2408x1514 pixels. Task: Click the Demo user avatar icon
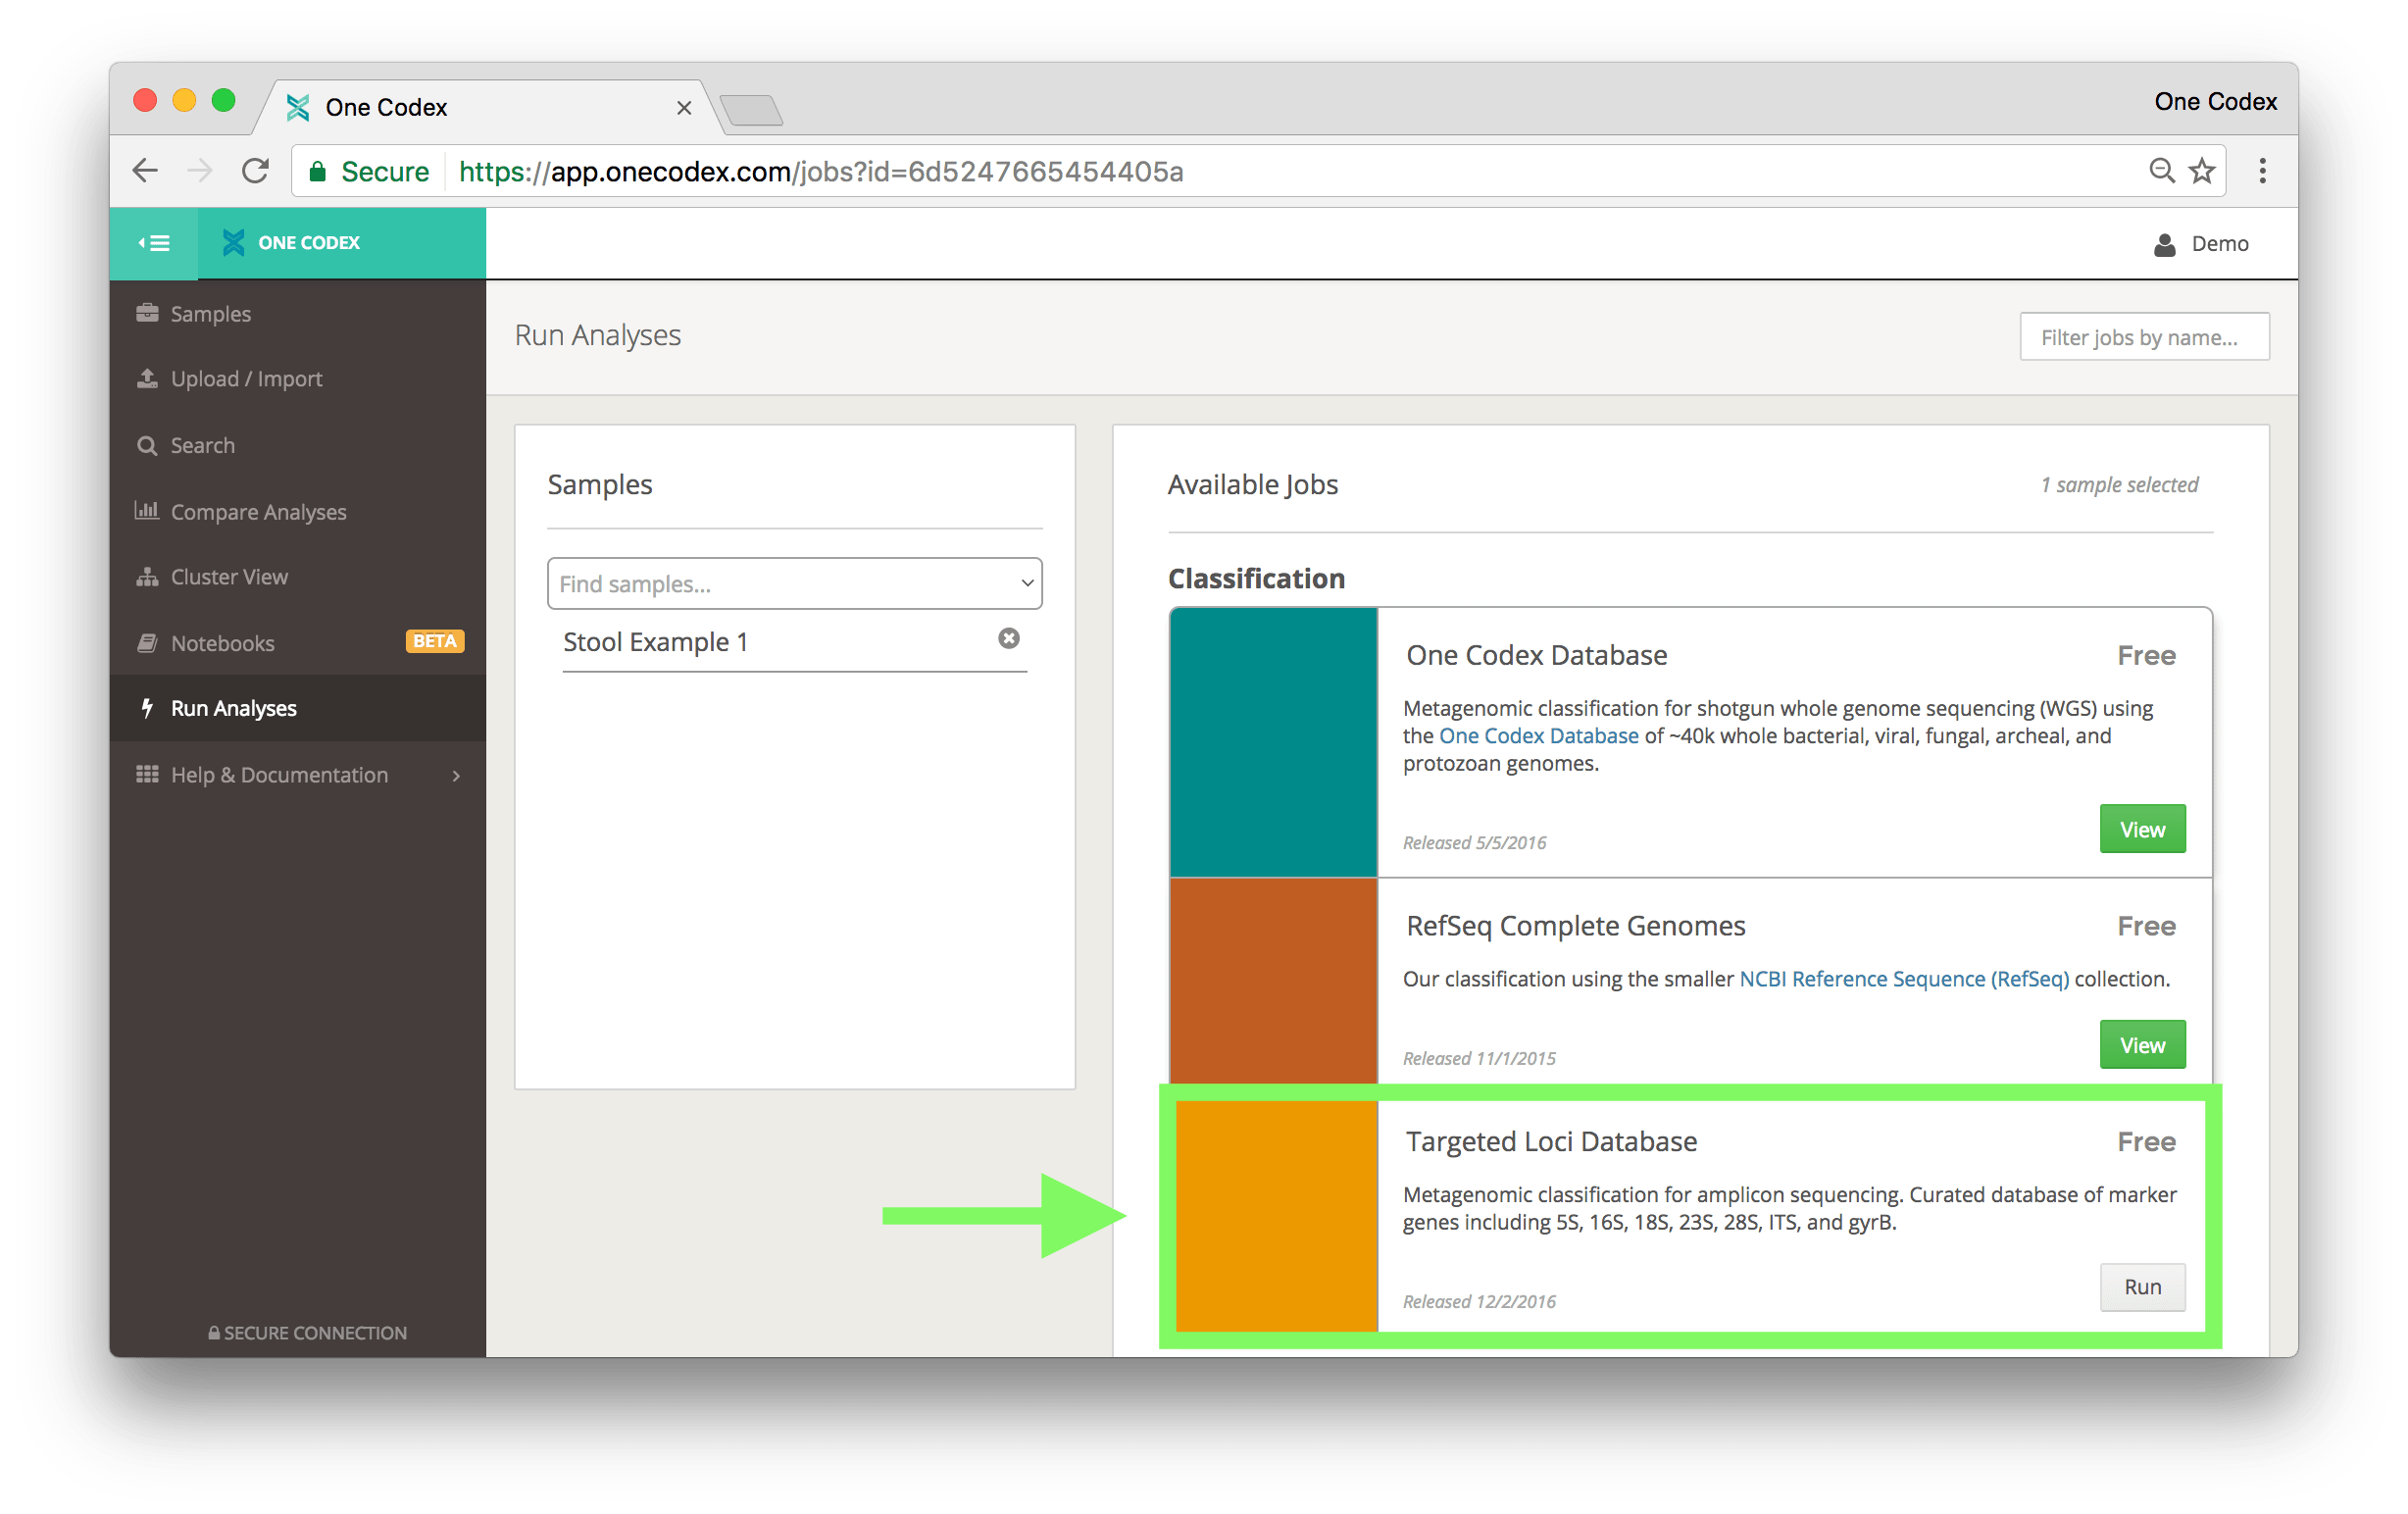tap(2165, 245)
